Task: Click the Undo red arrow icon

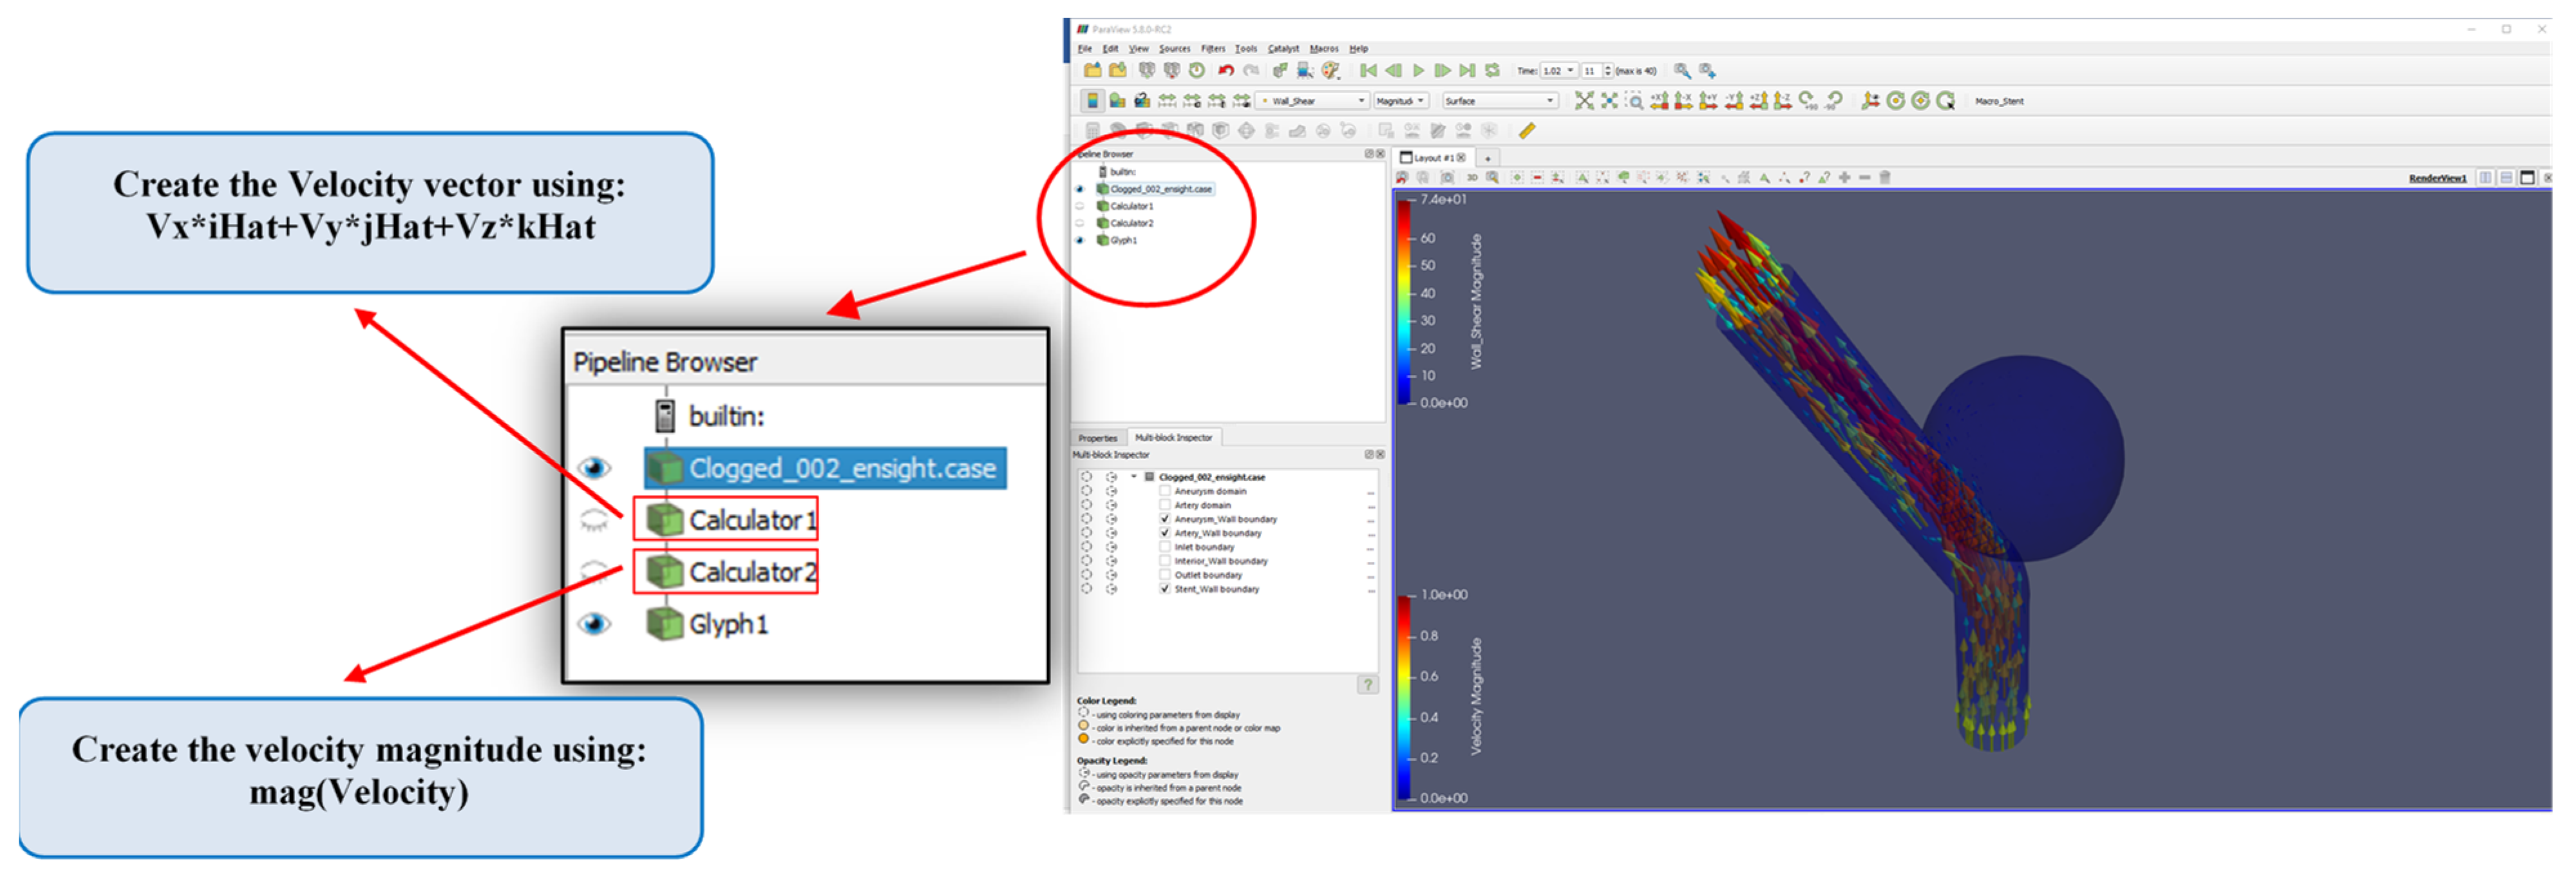Action: pyautogui.click(x=1225, y=71)
